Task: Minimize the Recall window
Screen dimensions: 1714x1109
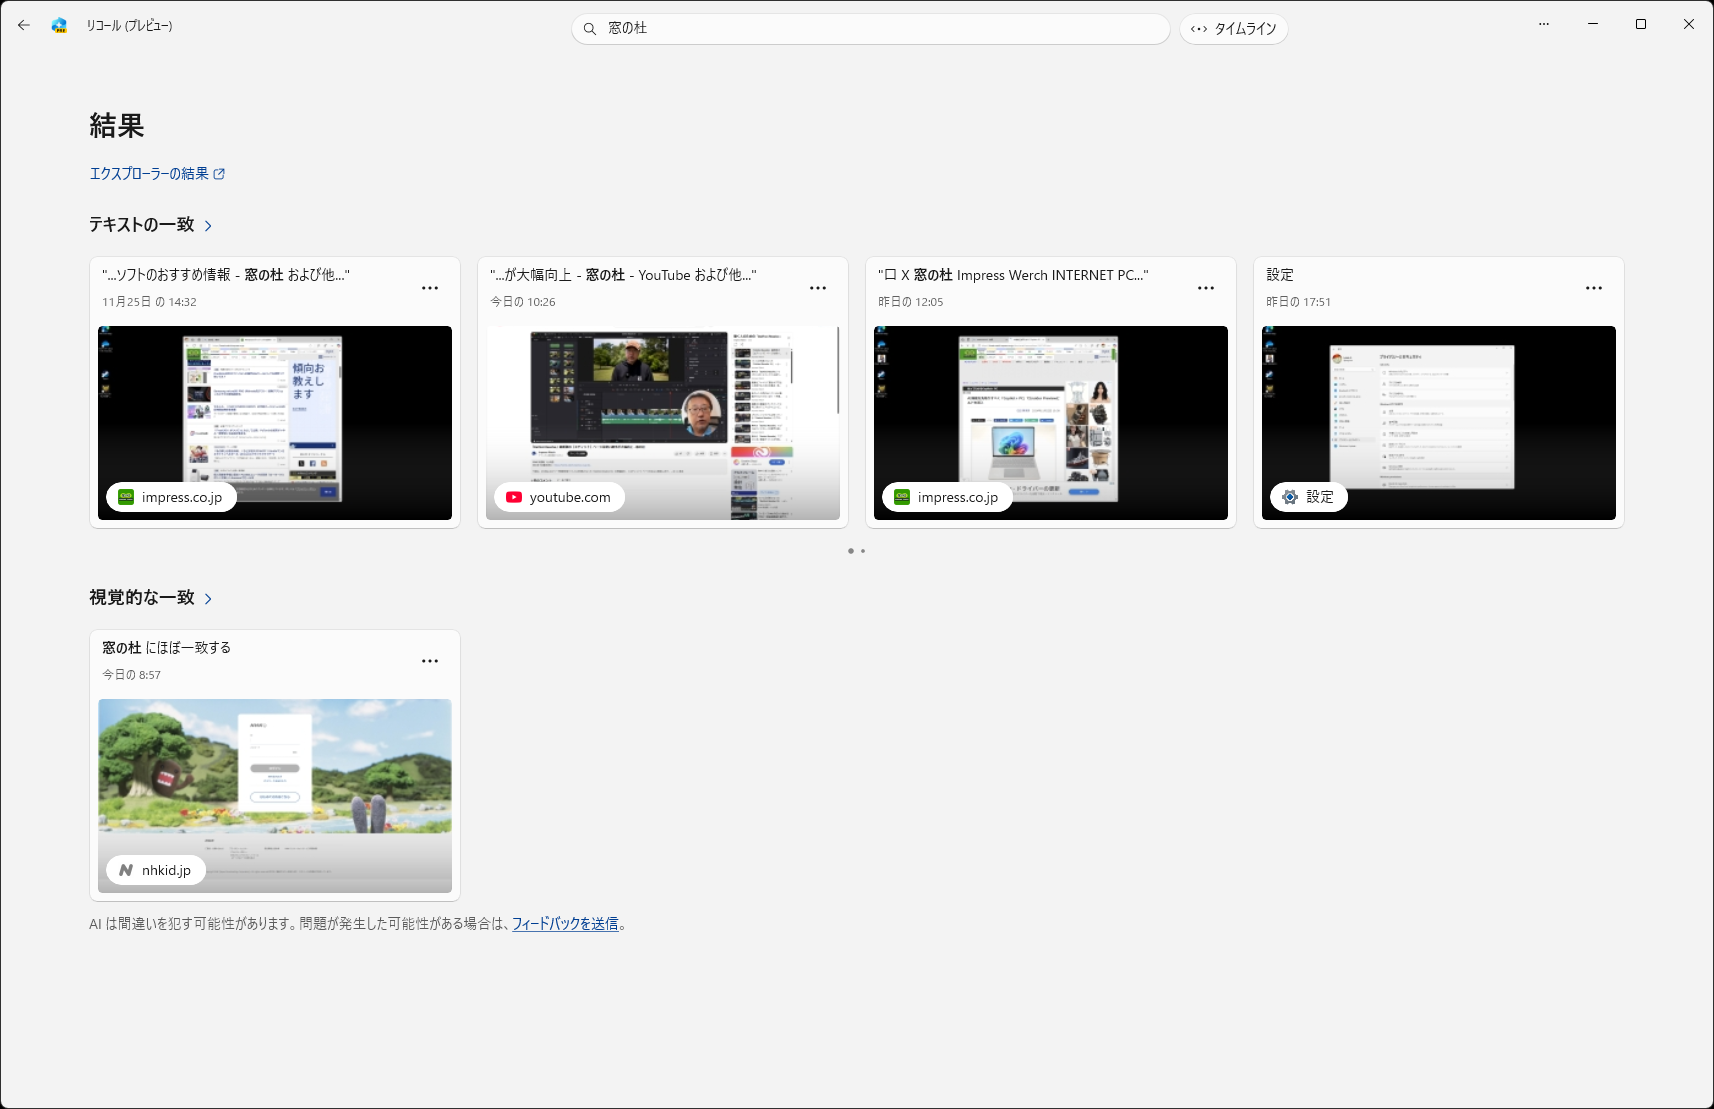Action: (1593, 24)
